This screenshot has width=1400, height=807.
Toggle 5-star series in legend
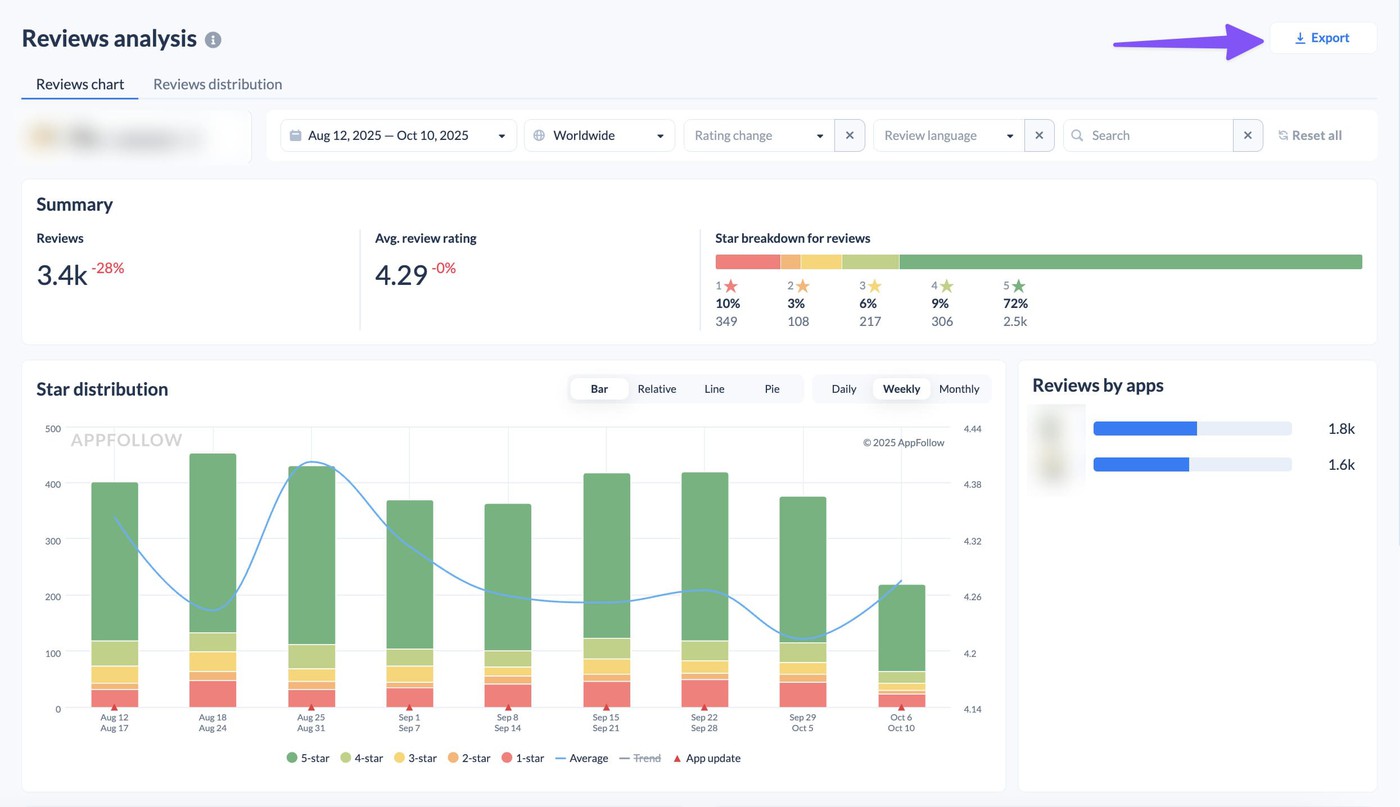coord(308,758)
